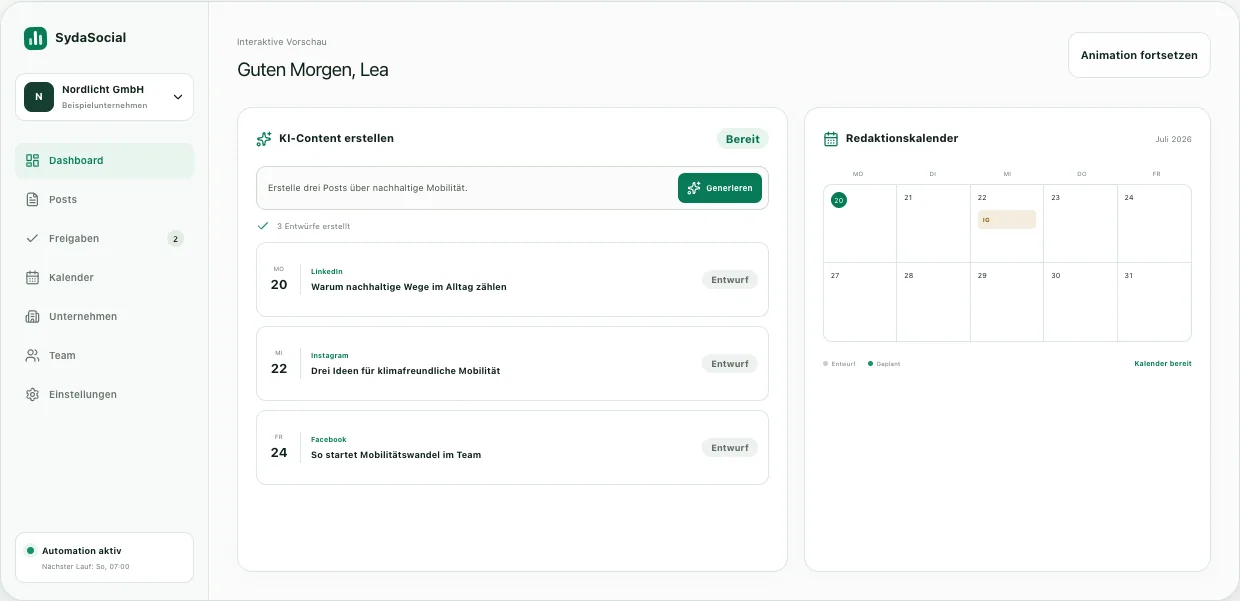Click the Kalender bereit link

[1163, 363]
